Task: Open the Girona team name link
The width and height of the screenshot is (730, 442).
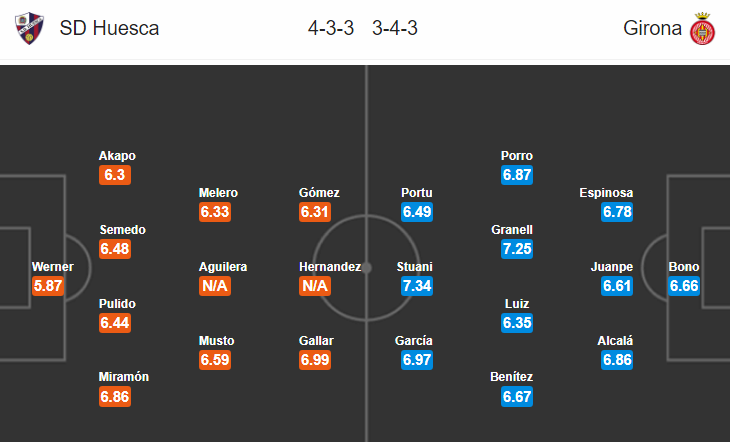Action: click(652, 28)
